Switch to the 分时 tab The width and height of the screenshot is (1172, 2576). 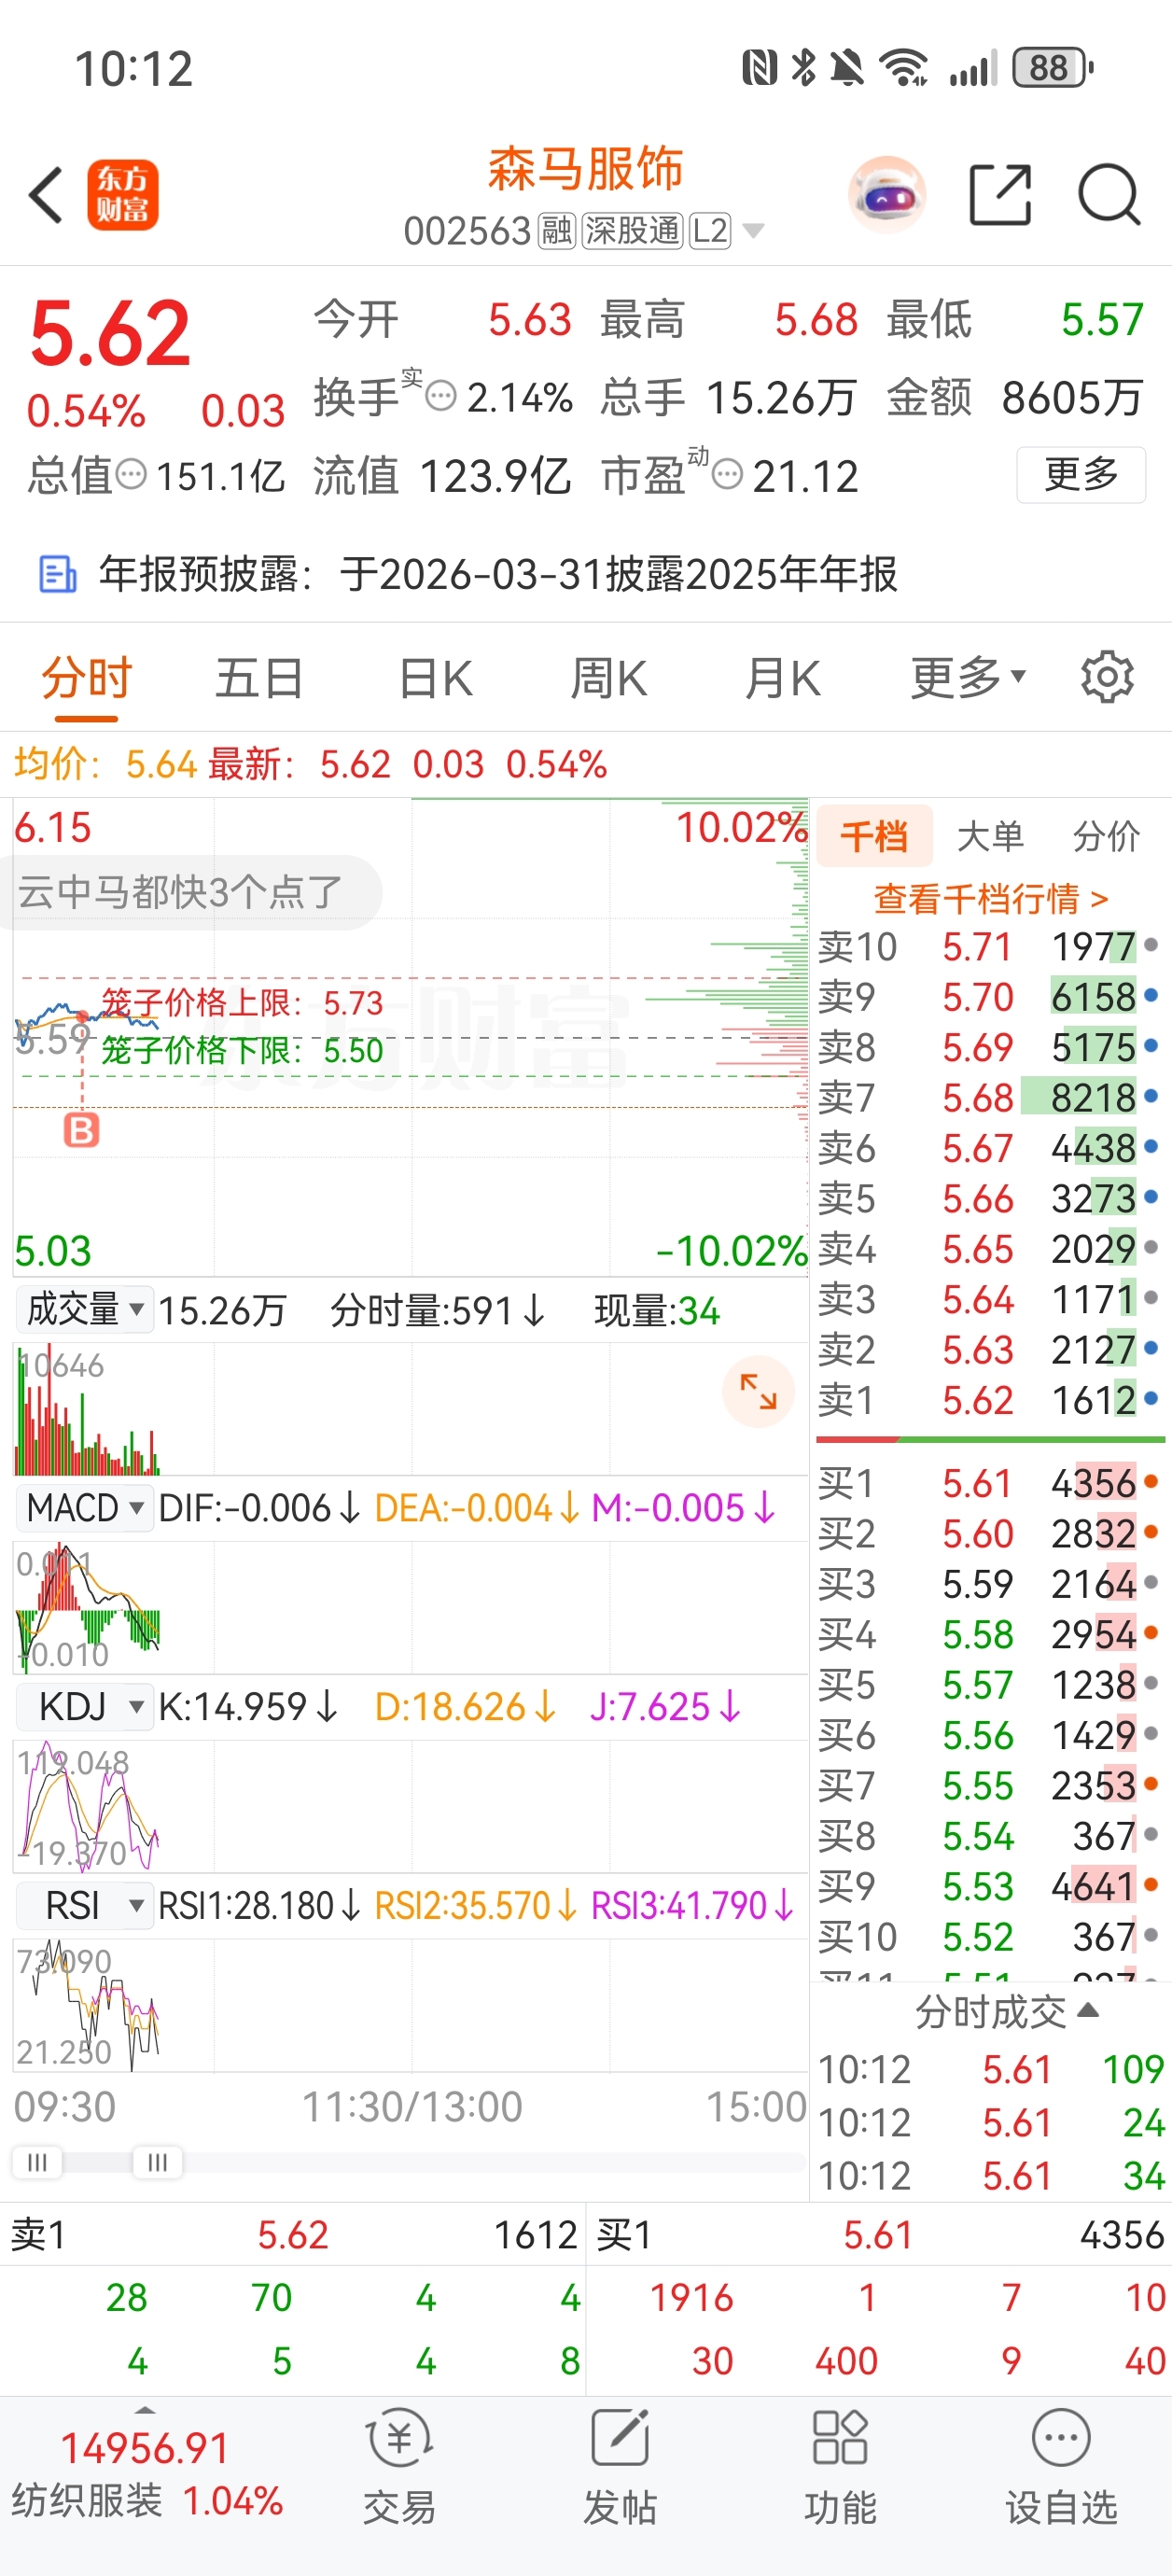coord(87,678)
